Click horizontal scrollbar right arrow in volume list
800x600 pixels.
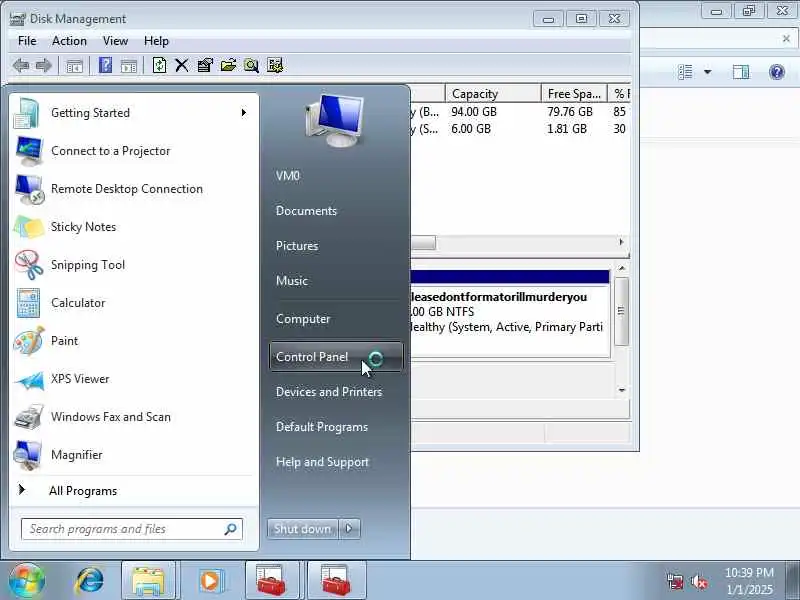click(x=621, y=242)
